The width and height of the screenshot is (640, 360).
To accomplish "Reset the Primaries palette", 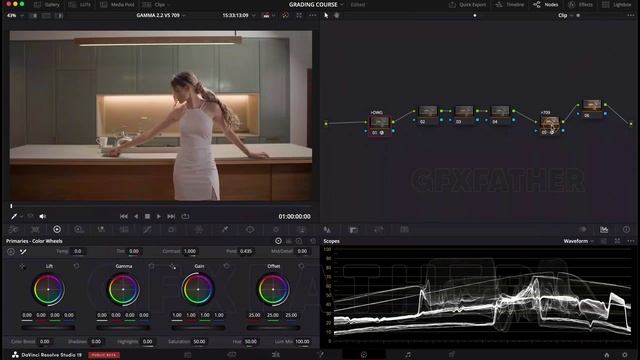I will 313,241.
